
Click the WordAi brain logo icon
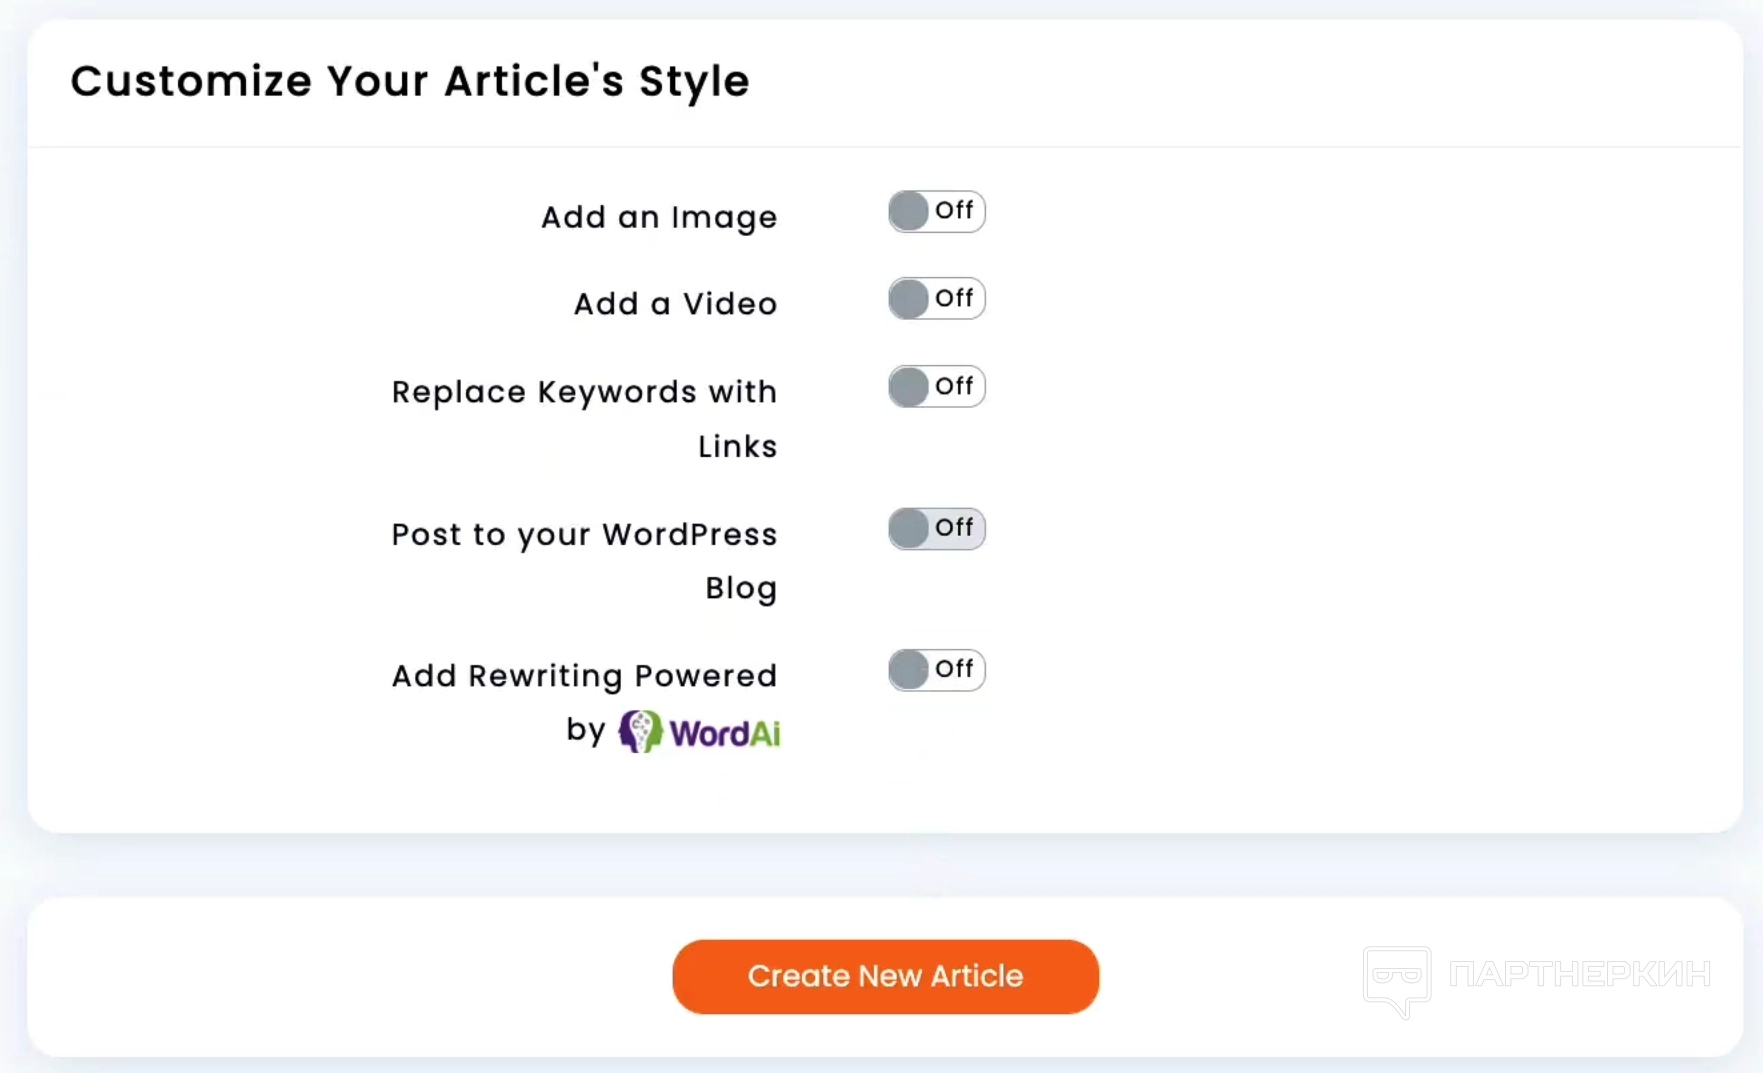coord(640,732)
